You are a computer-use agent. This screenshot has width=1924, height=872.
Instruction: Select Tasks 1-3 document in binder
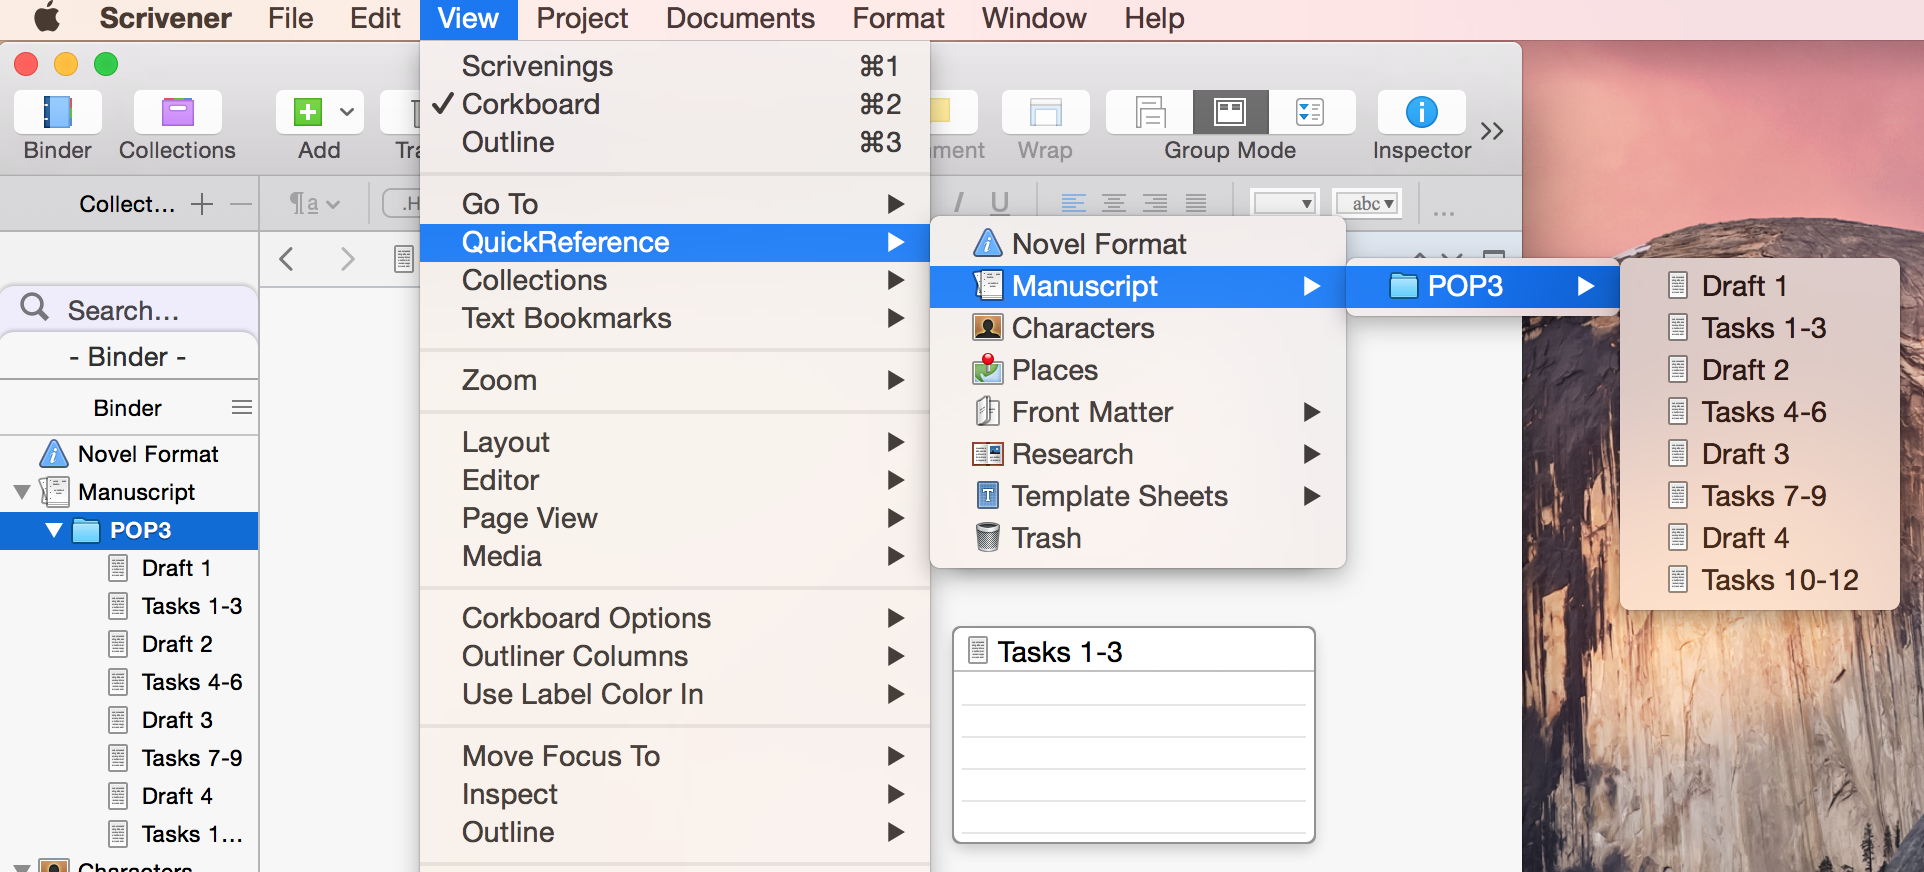click(x=129, y=606)
